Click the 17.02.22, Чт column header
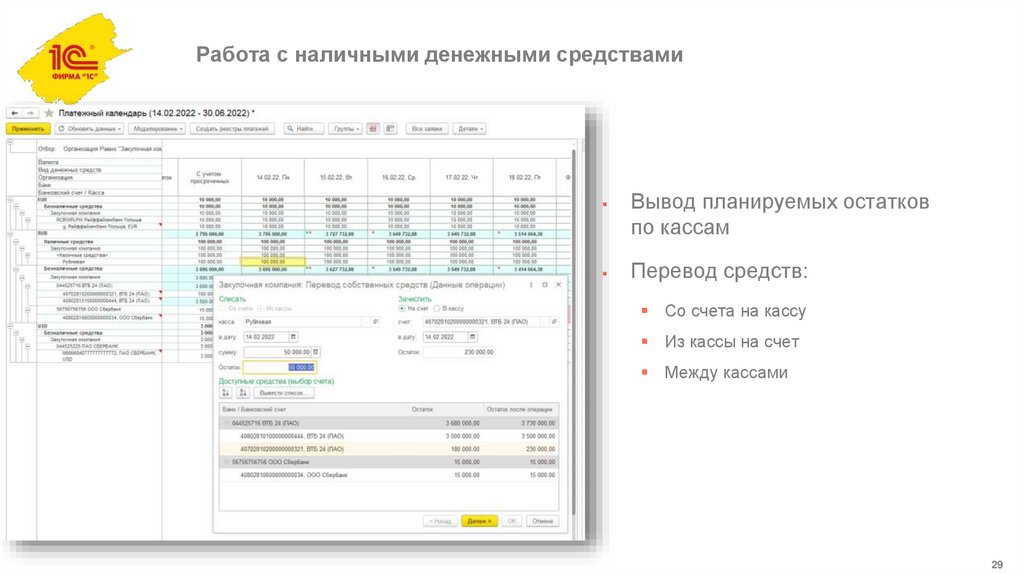 click(x=461, y=178)
